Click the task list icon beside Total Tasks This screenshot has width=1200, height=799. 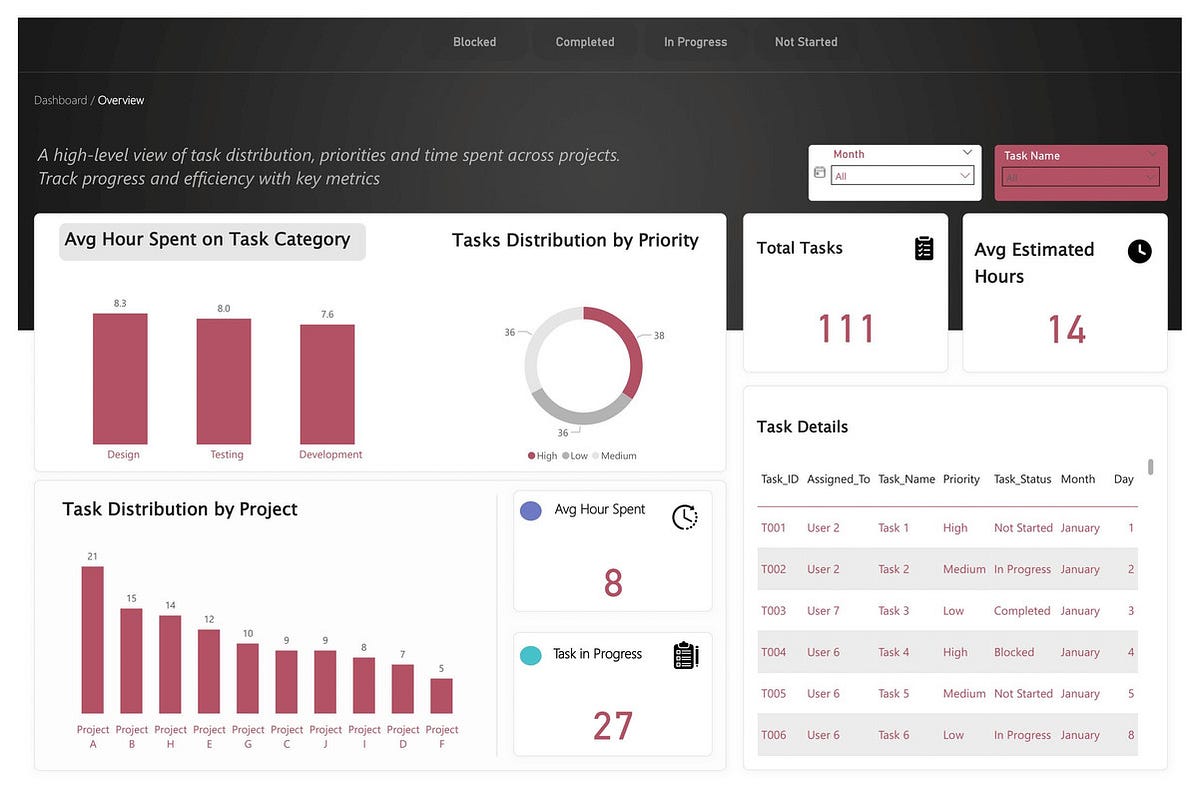point(923,247)
